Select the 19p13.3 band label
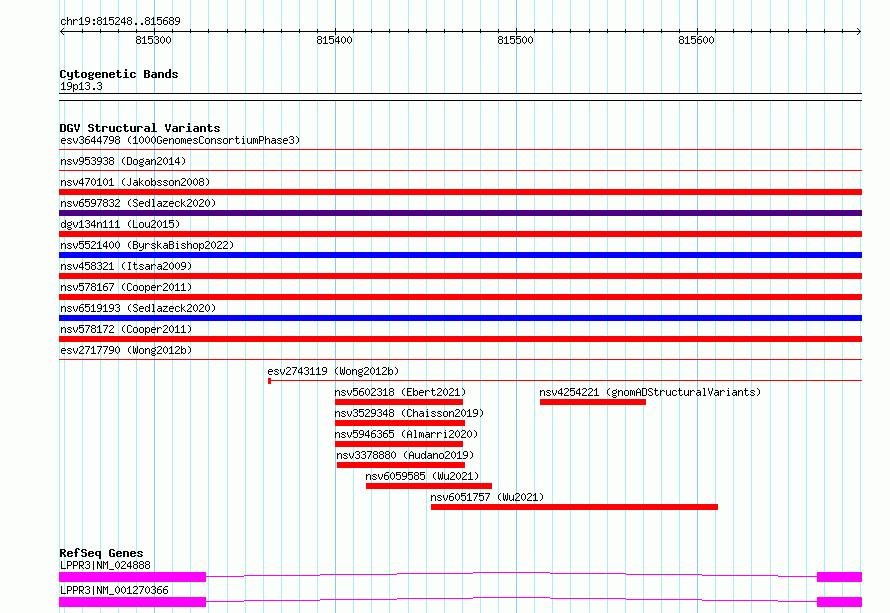Screen dimensions: 890x613 (x=81, y=86)
